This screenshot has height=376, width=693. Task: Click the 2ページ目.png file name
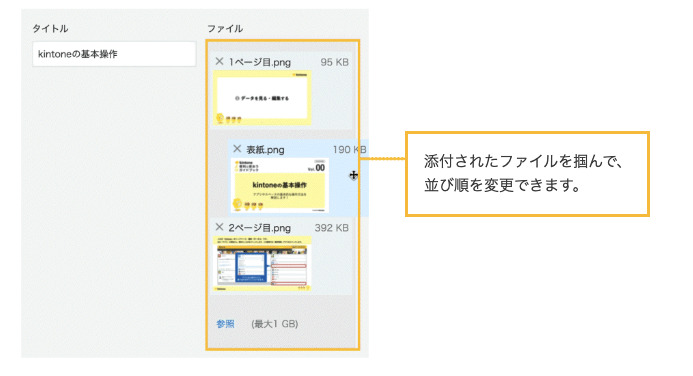click(x=259, y=228)
